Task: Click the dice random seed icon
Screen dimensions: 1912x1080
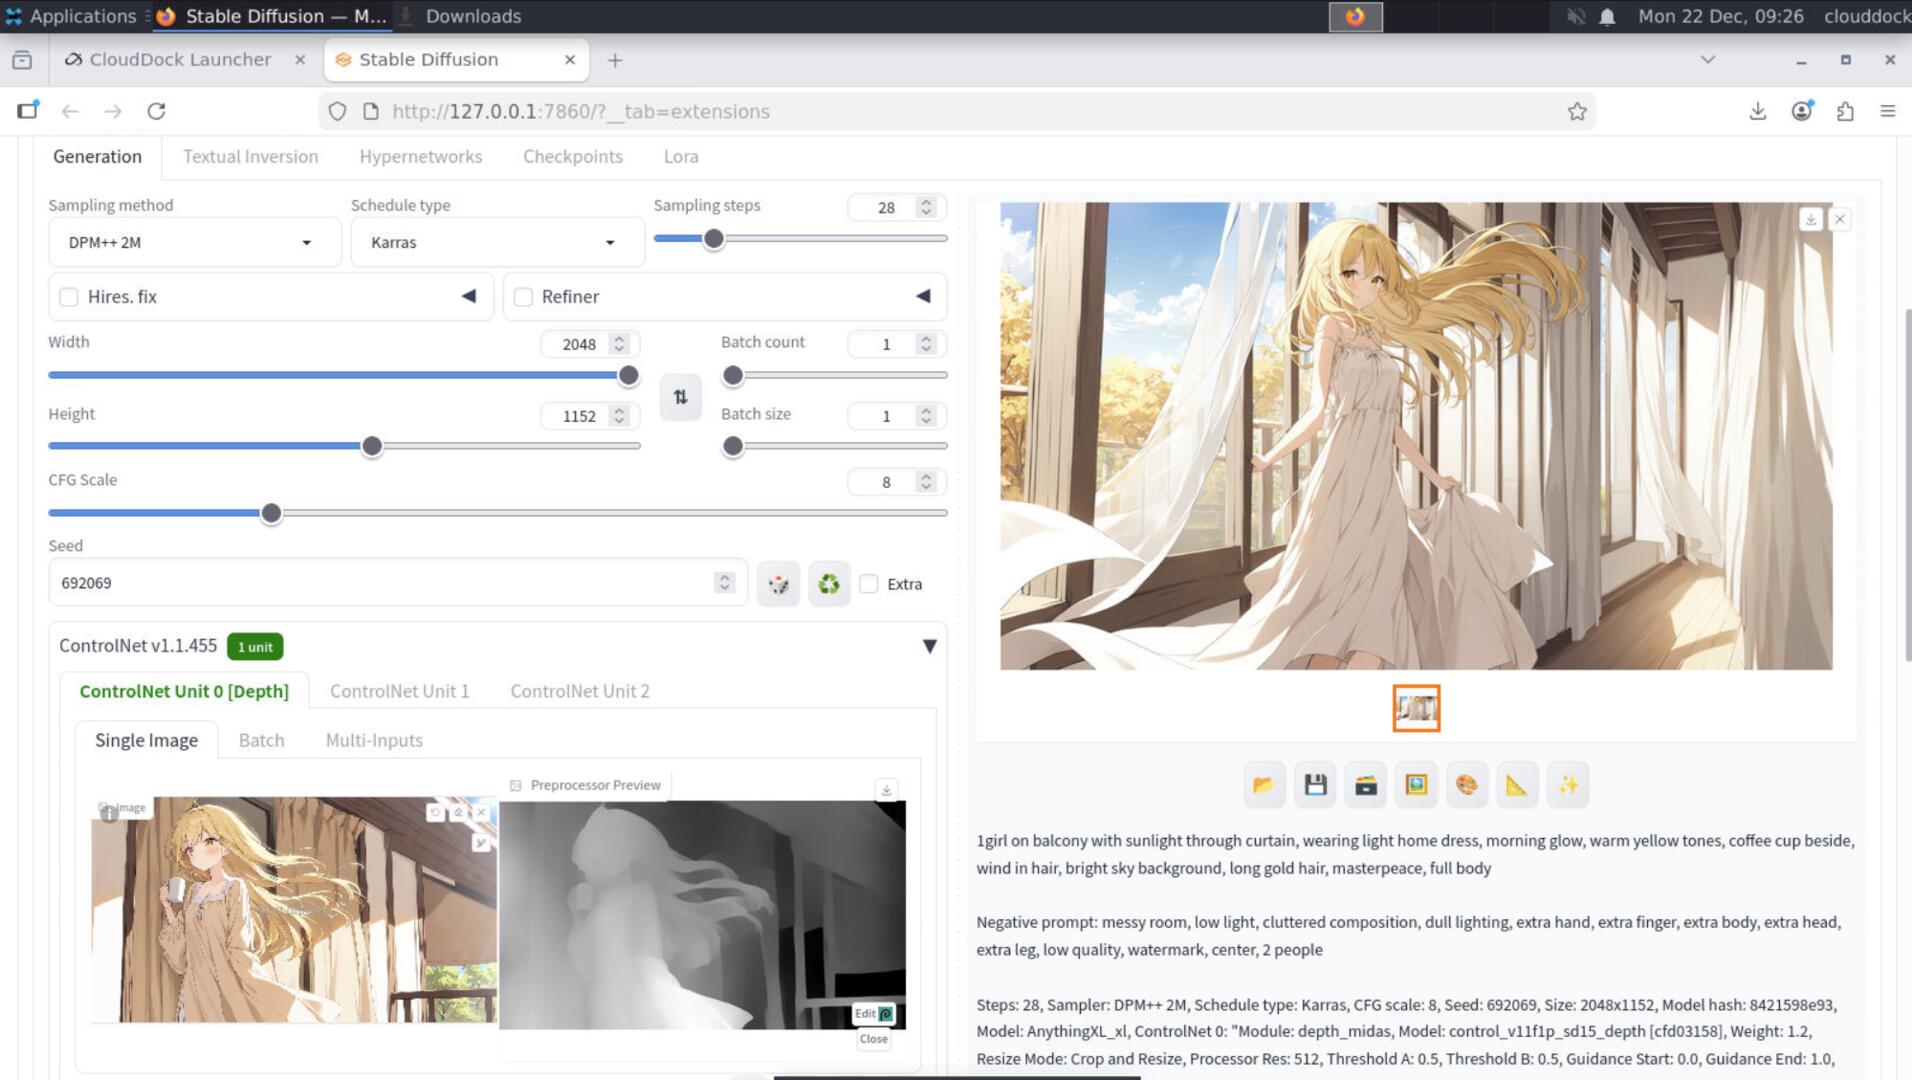Action: pos(778,584)
